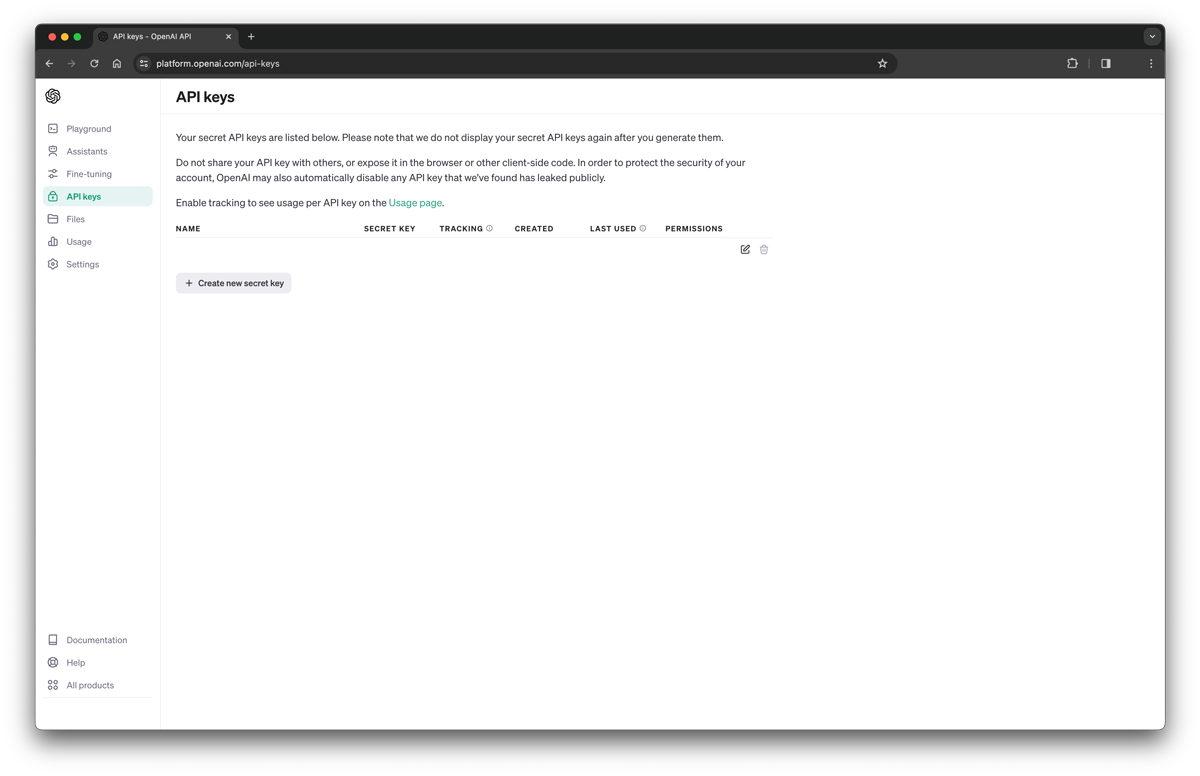Edit the API key with pencil icon
The image size is (1200, 776).
point(745,249)
